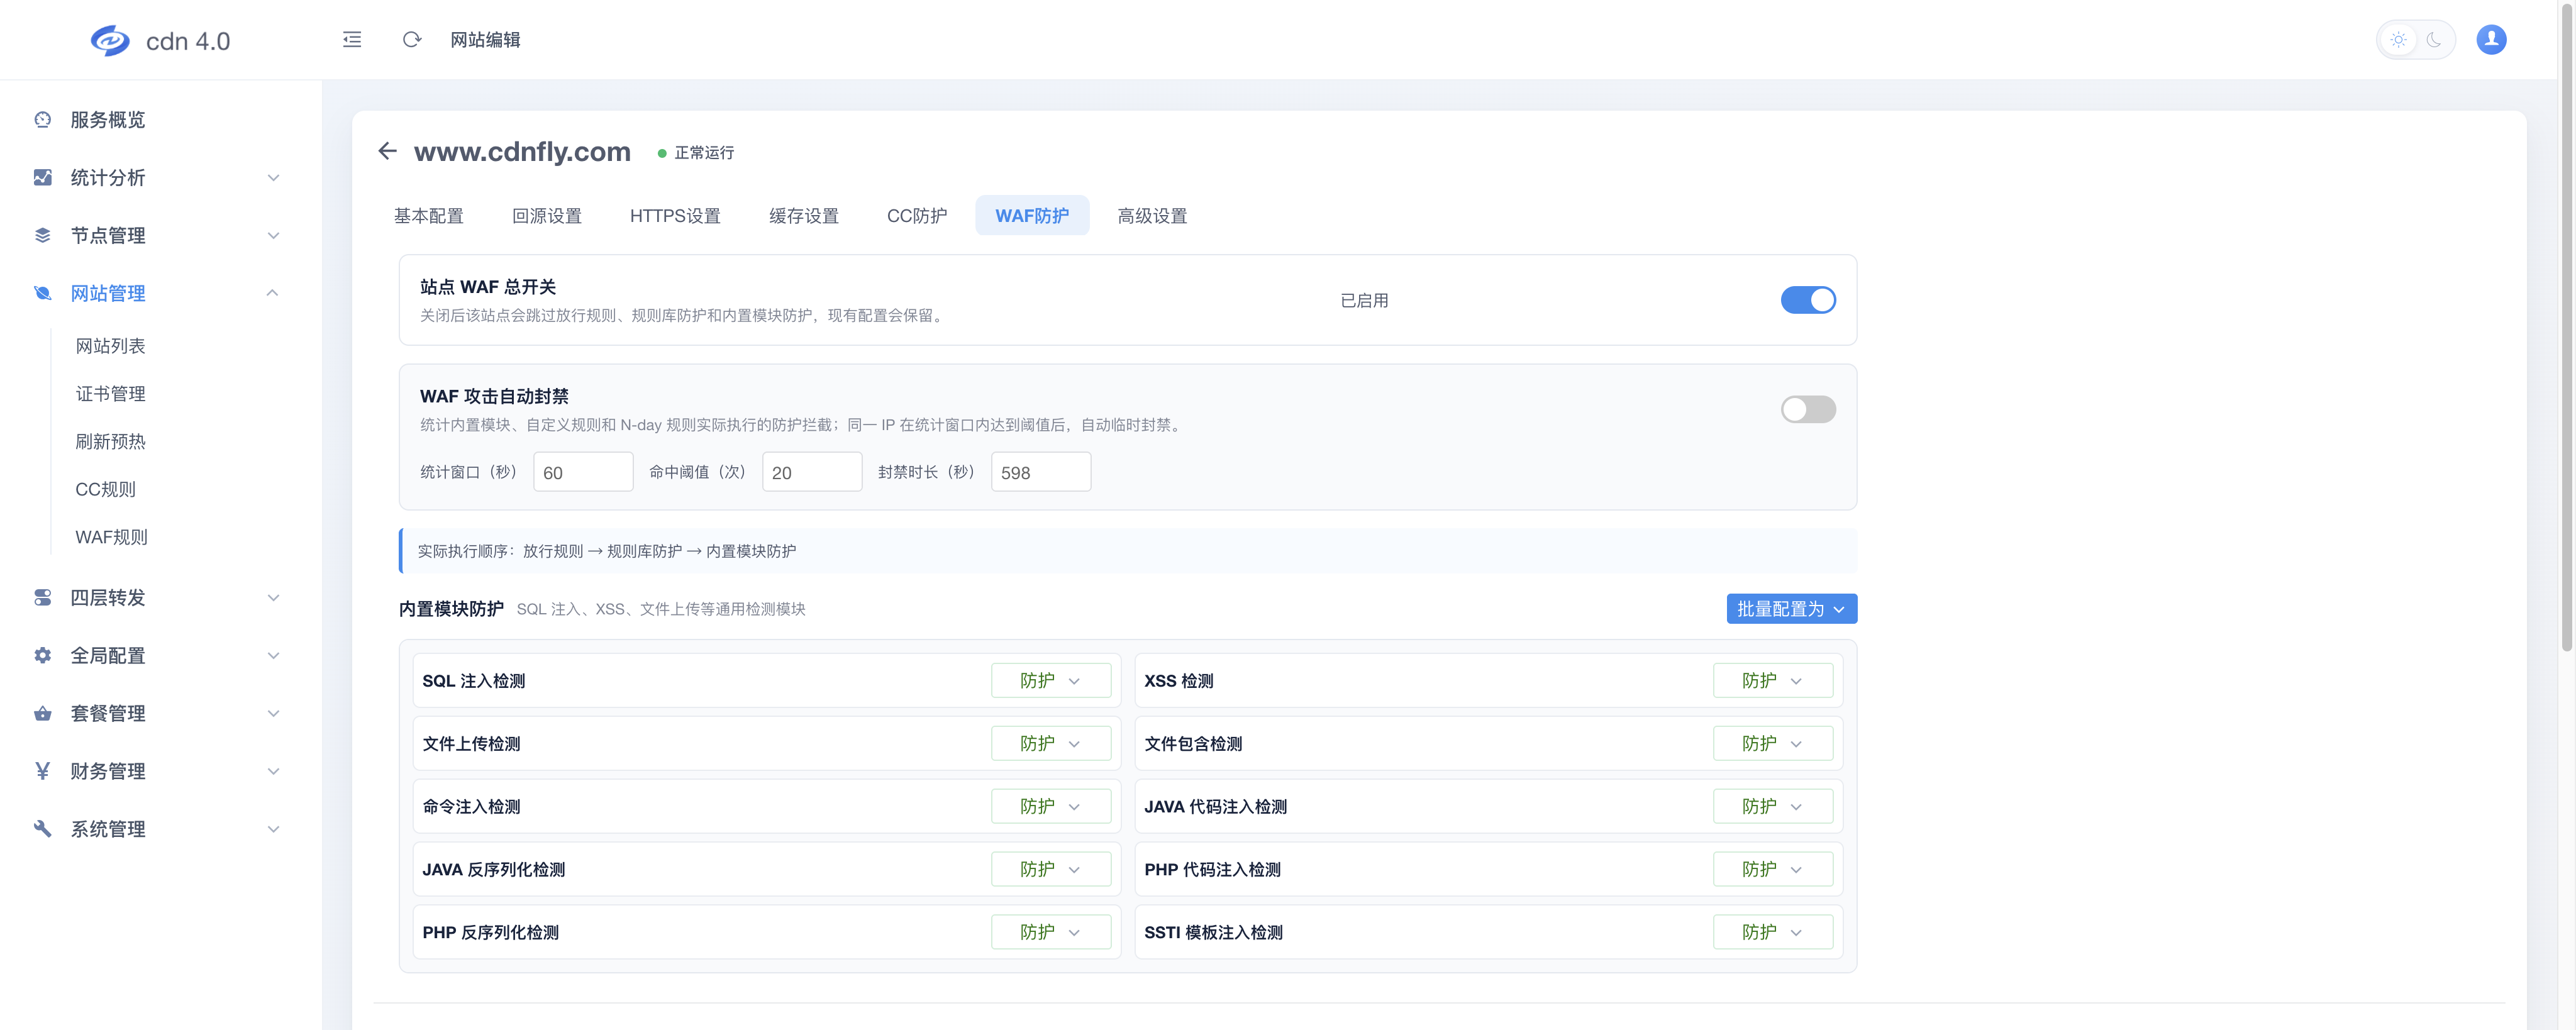The height and width of the screenshot is (1030, 2576).
Task: Click the 统计窗口（秒）input field
Action: click(x=583, y=472)
